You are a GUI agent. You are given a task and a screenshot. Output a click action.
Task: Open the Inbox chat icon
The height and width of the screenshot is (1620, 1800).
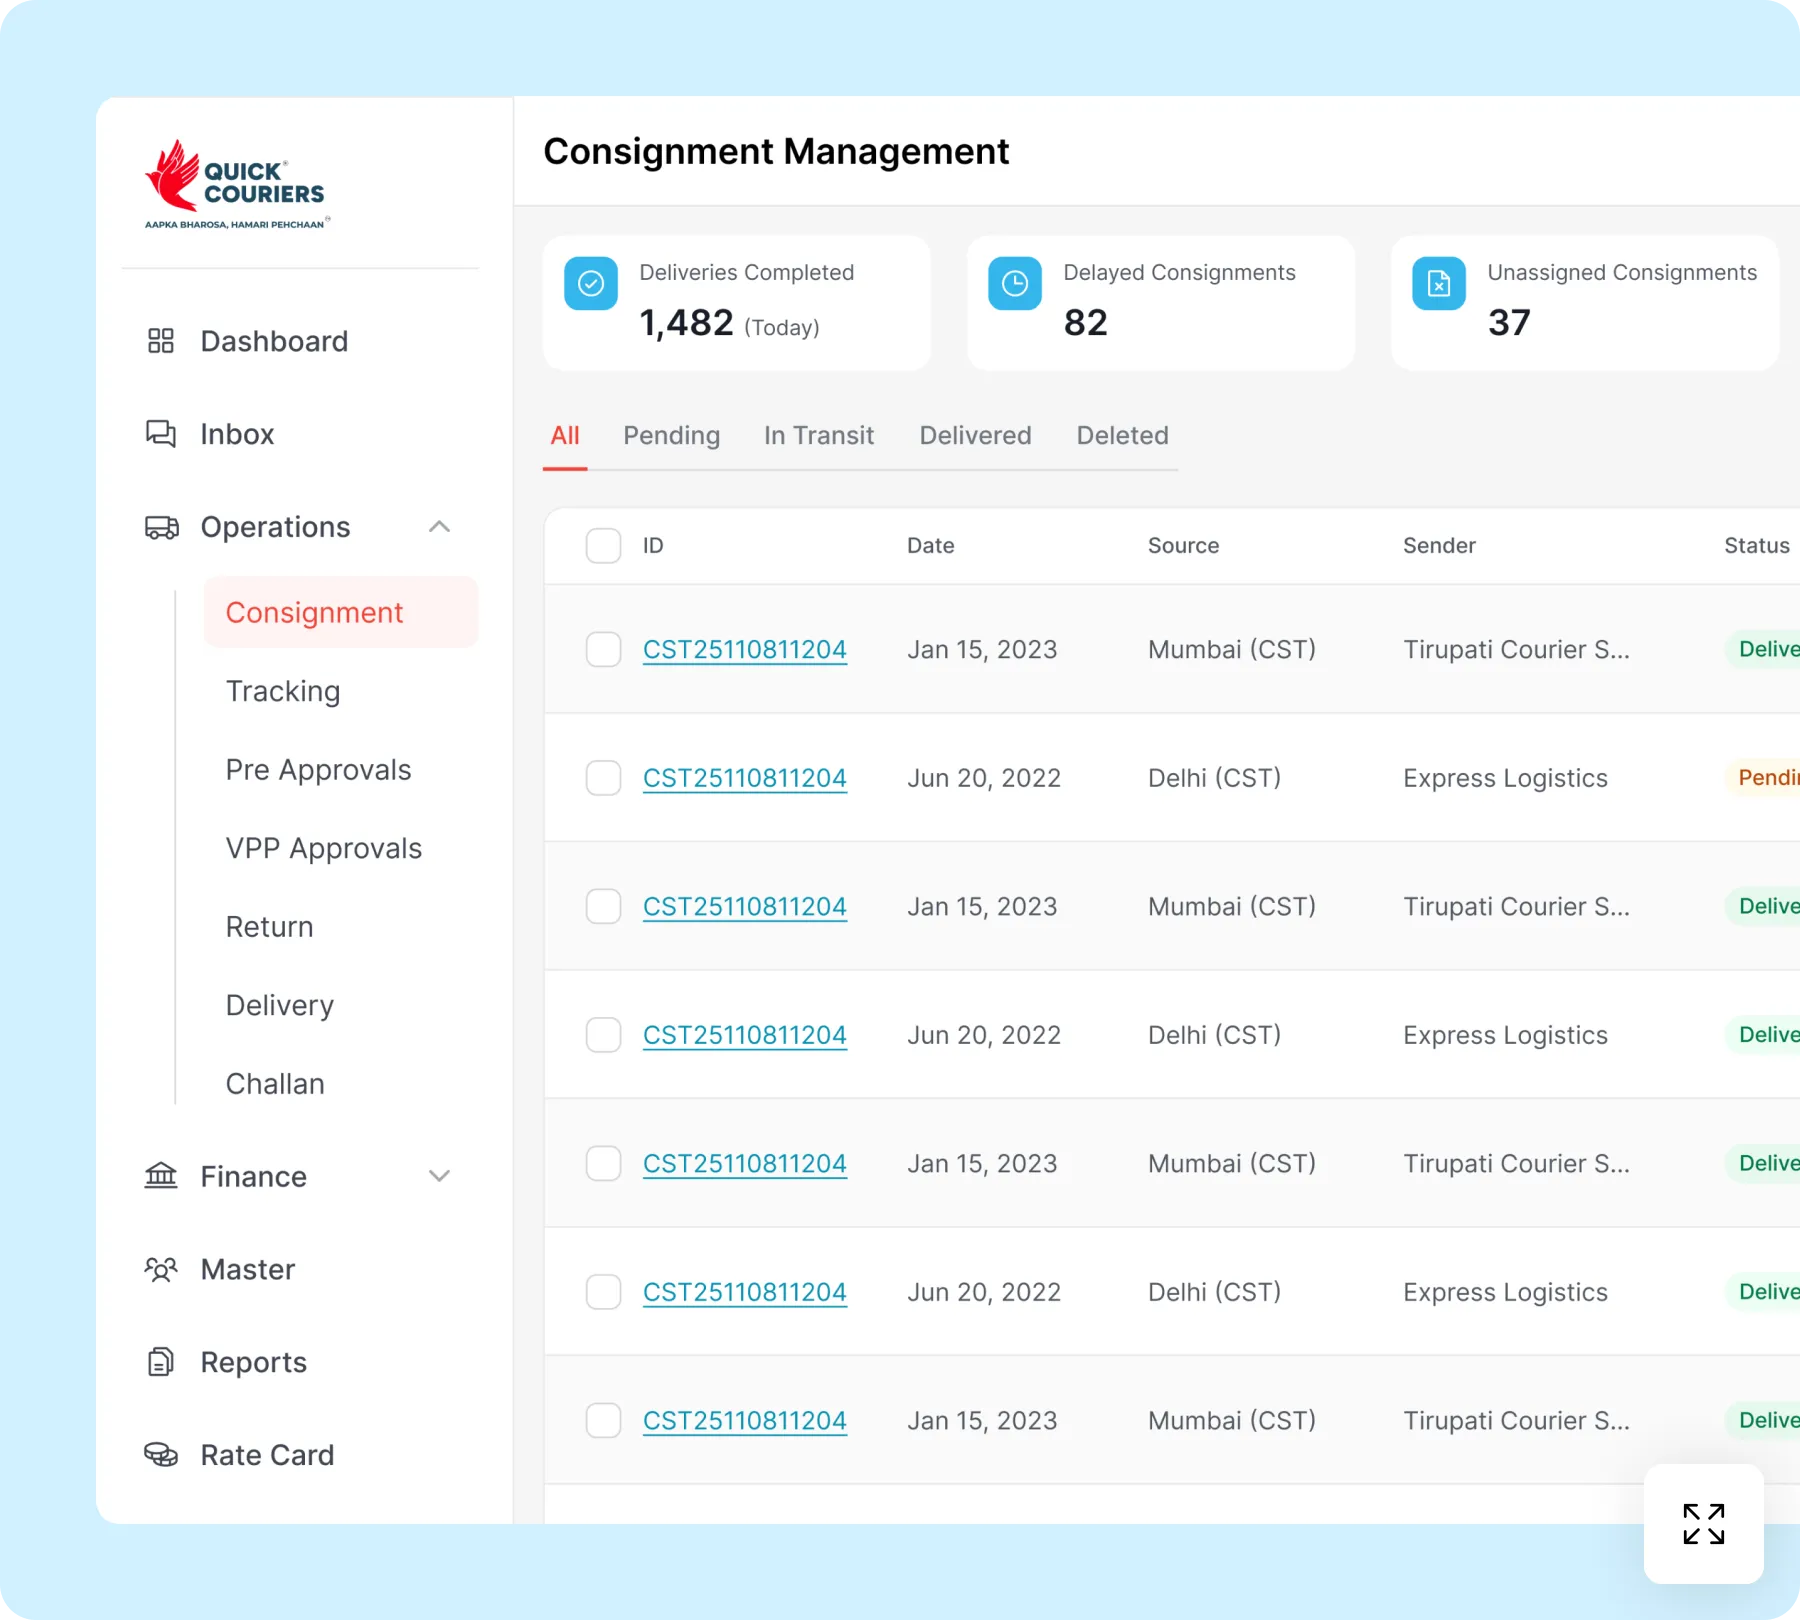click(x=161, y=434)
